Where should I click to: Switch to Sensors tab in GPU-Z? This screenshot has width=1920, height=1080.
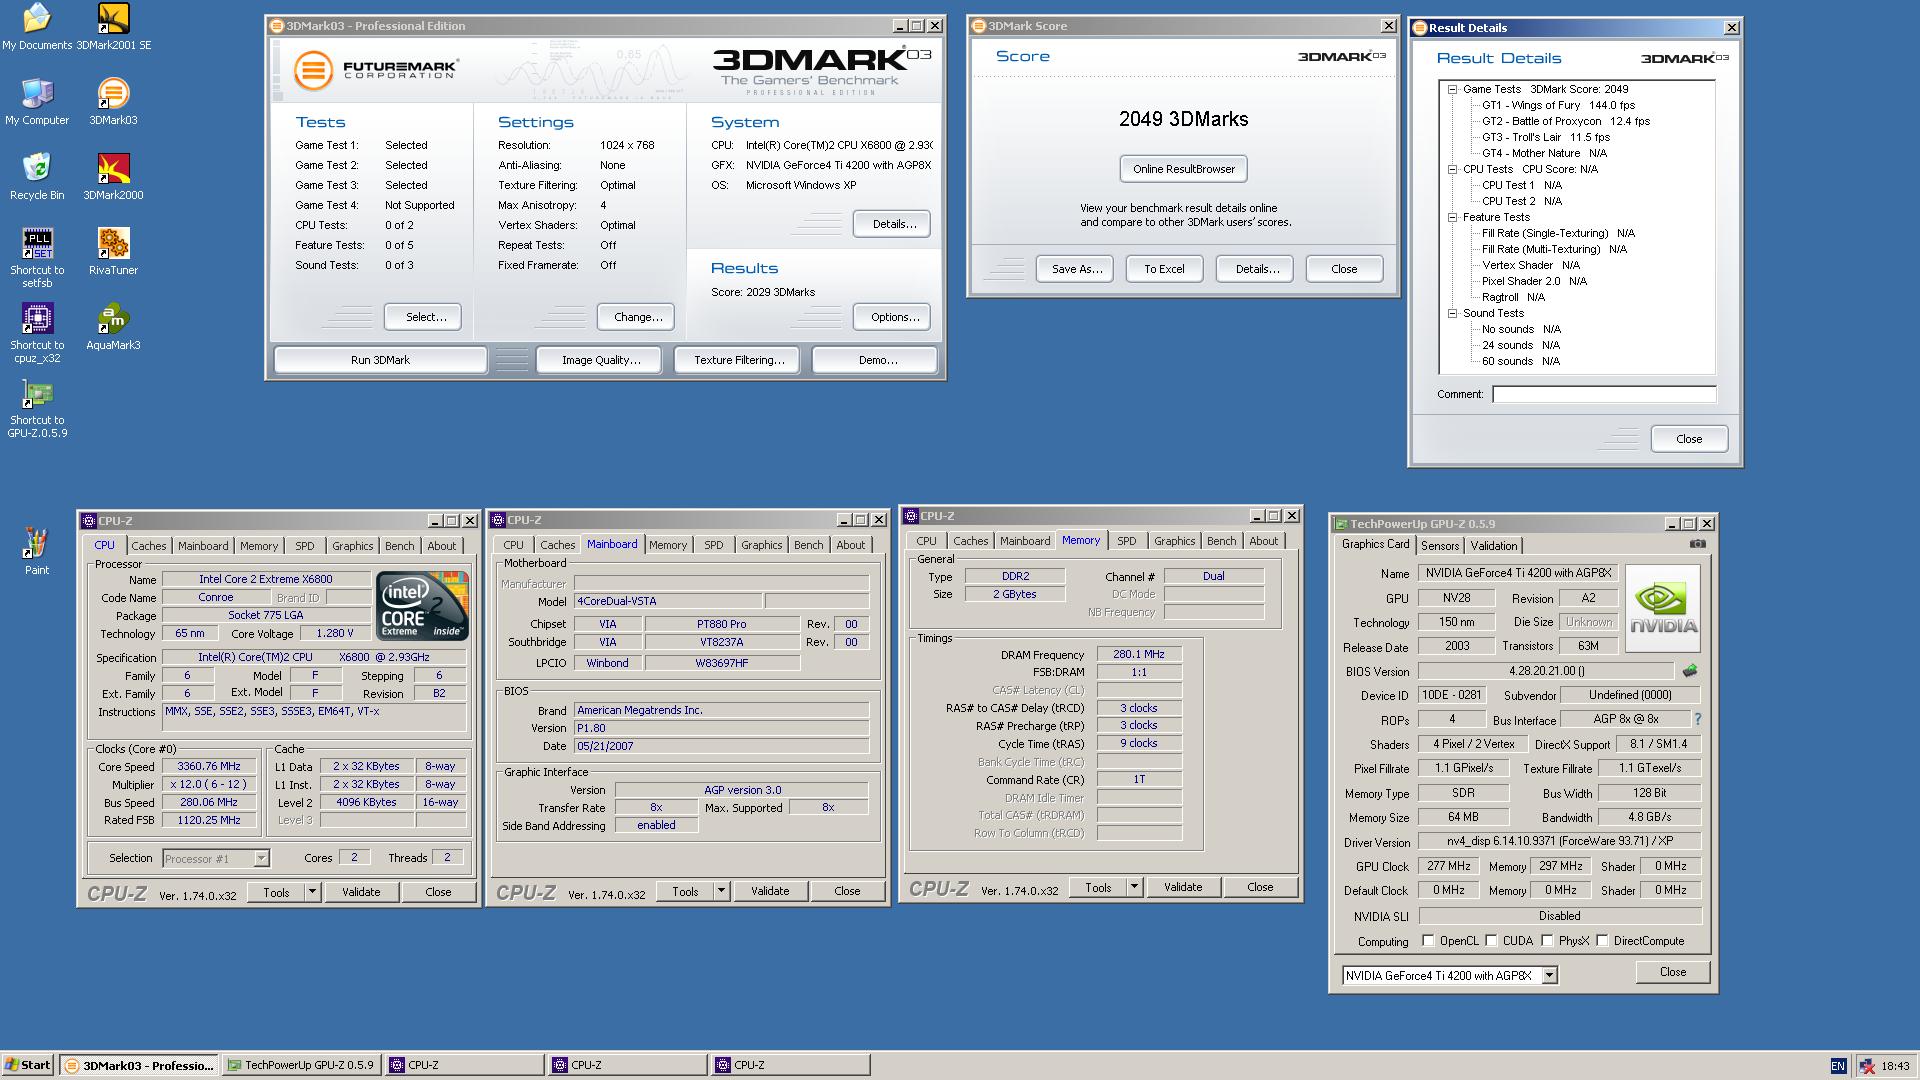coord(1440,546)
